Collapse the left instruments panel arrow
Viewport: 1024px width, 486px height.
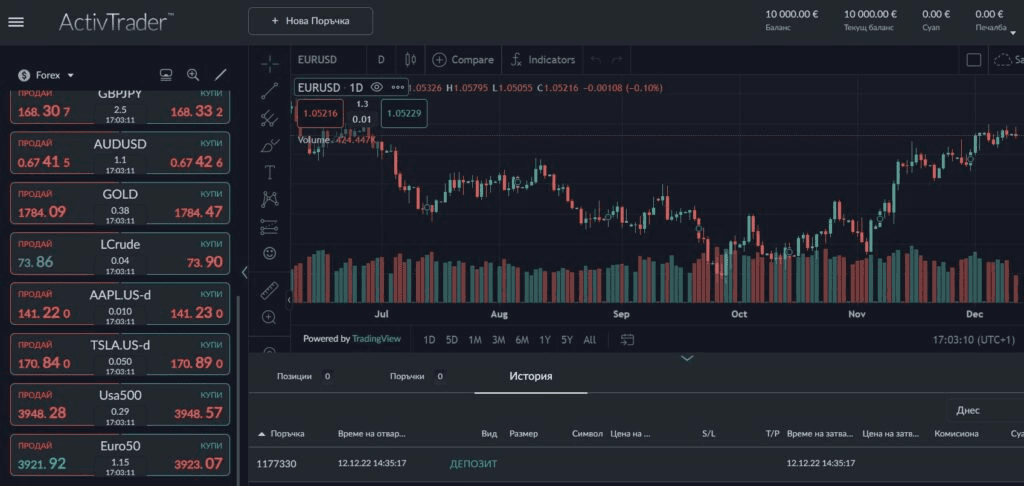(245, 272)
